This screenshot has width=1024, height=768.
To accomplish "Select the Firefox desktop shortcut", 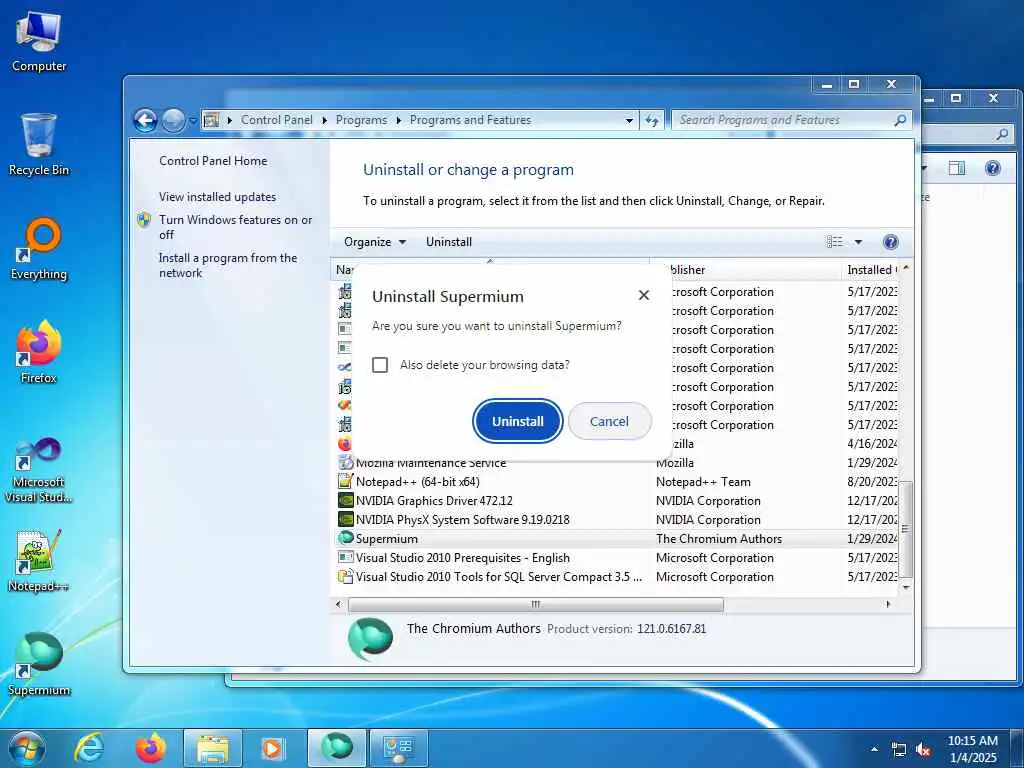I will pyautogui.click(x=39, y=353).
